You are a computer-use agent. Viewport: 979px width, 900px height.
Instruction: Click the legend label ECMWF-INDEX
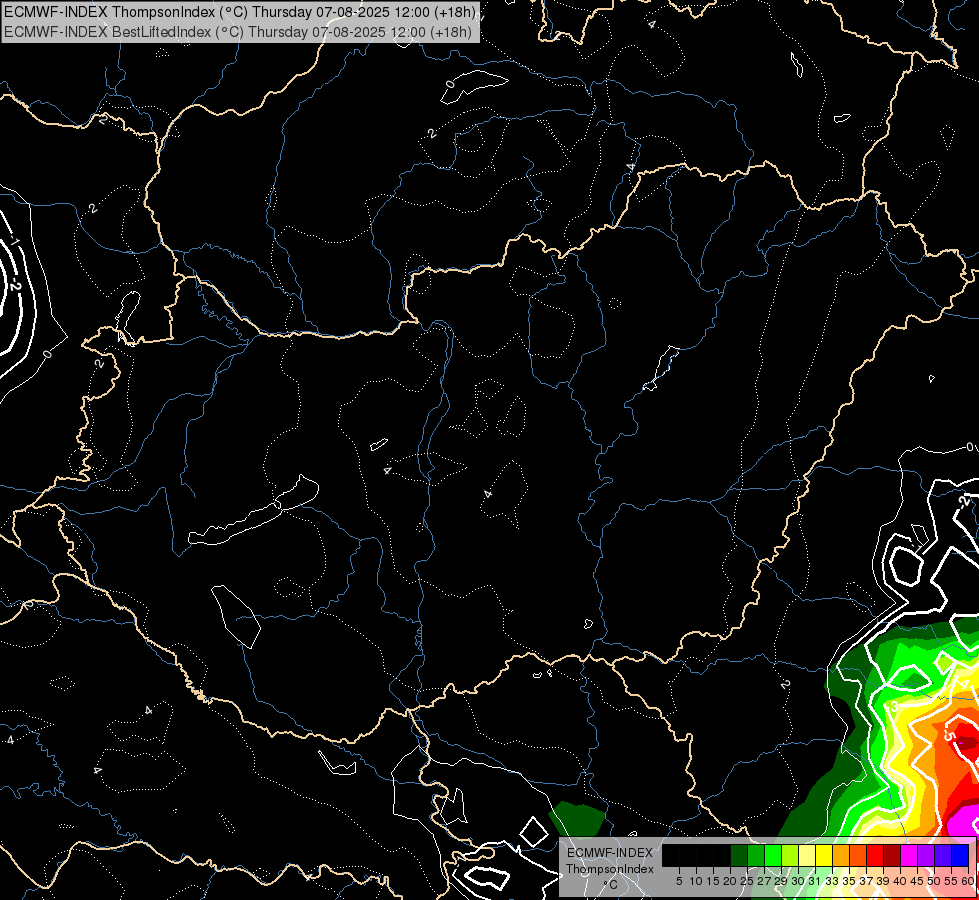click(610, 853)
